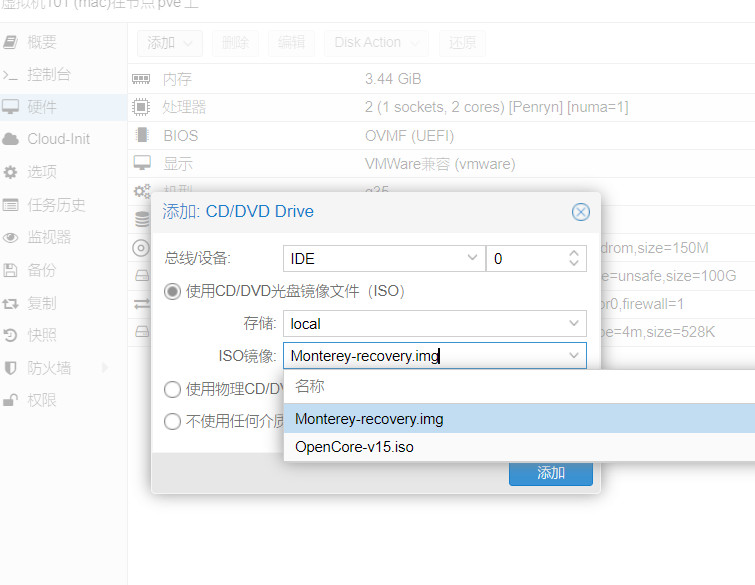The image size is (755, 585).
Task: Decrease the device number with down arrow
Action: 573,263
